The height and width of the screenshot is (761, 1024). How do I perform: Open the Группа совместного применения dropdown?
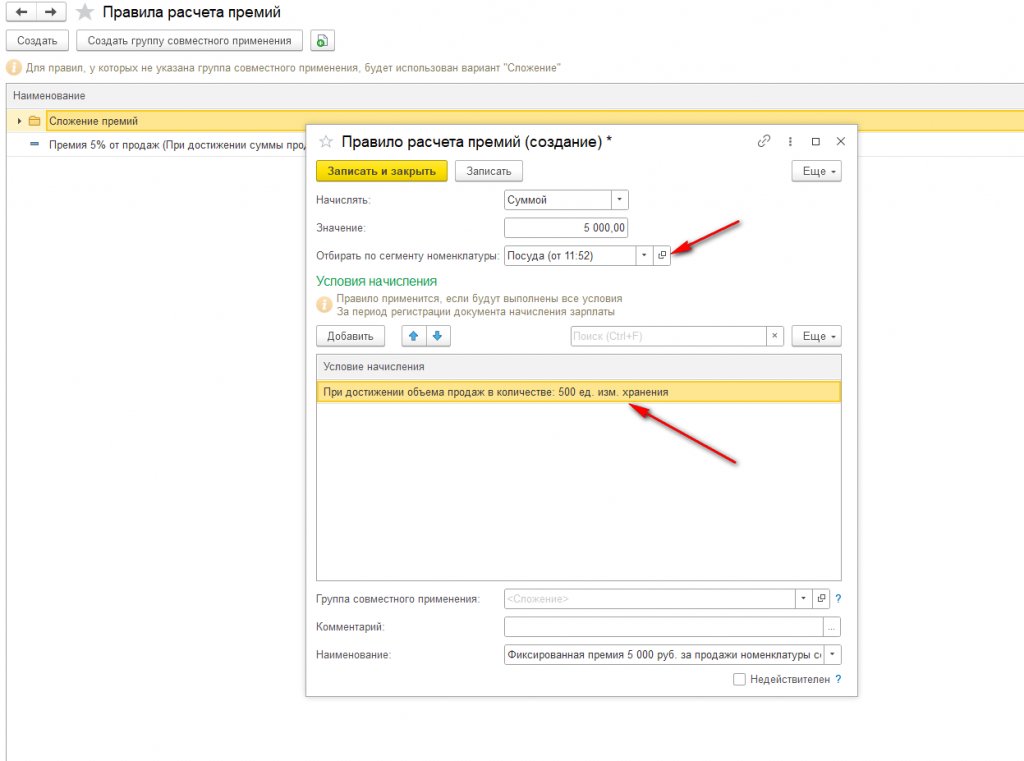pyautogui.click(x=803, y=598)
